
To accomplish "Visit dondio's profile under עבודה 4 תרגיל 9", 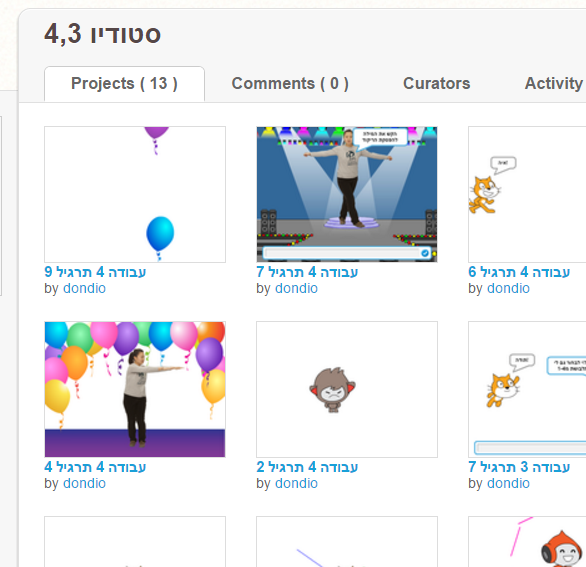I will 84,289.
